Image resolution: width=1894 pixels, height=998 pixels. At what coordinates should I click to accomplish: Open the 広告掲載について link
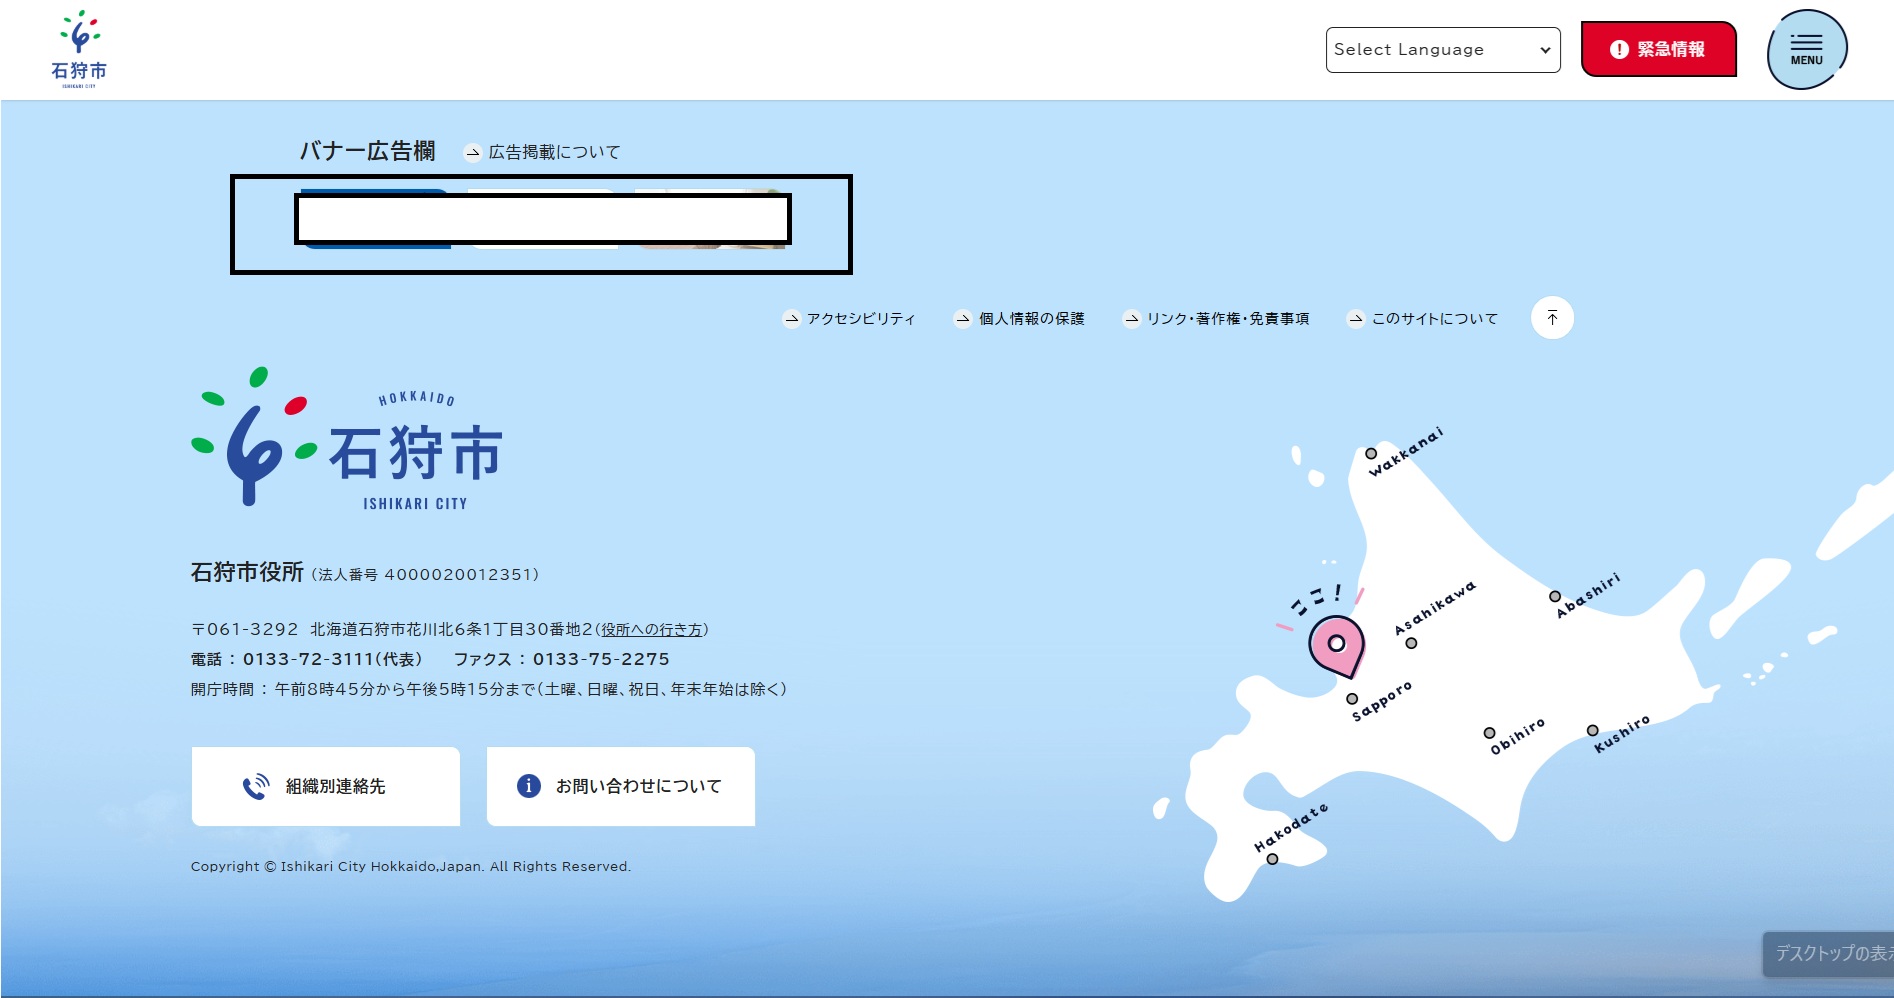[x=554, y=152]
